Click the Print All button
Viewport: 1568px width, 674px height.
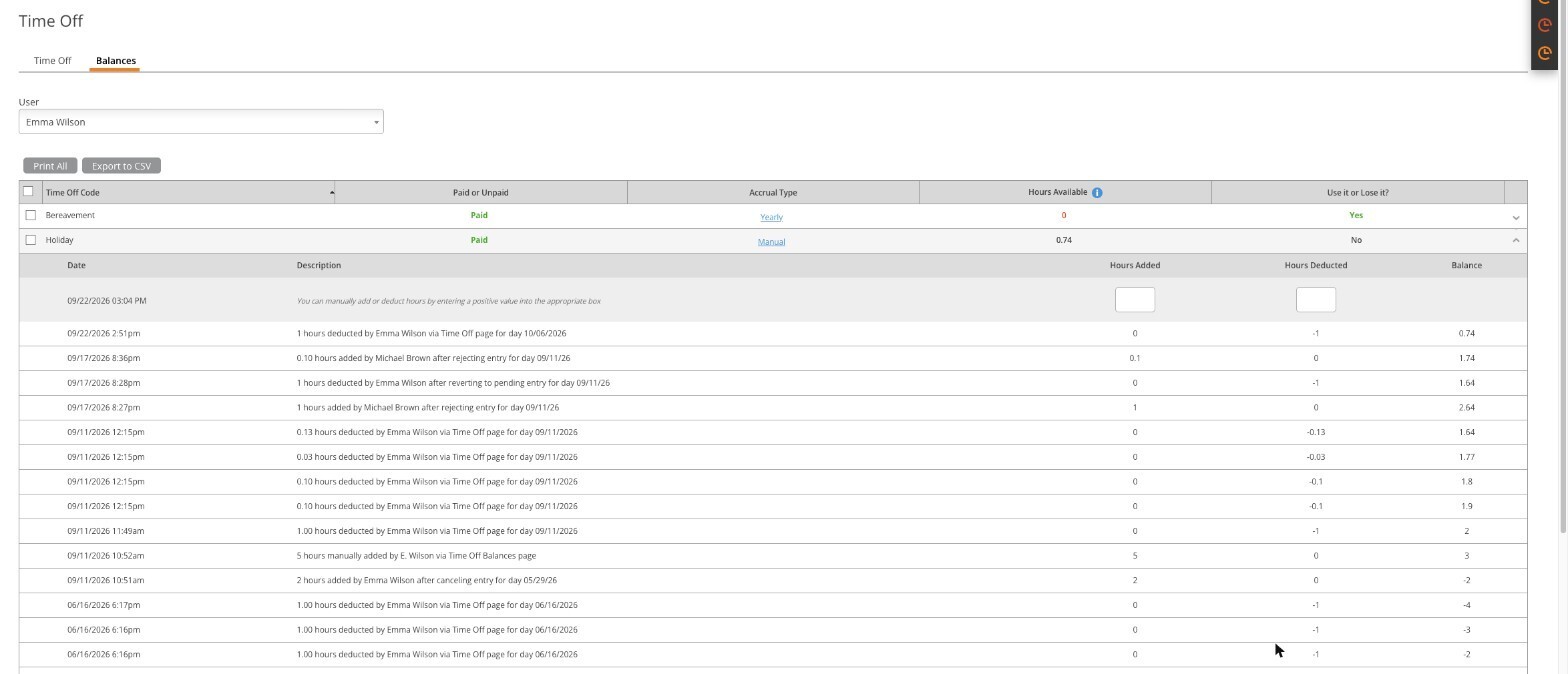[50, 166]
